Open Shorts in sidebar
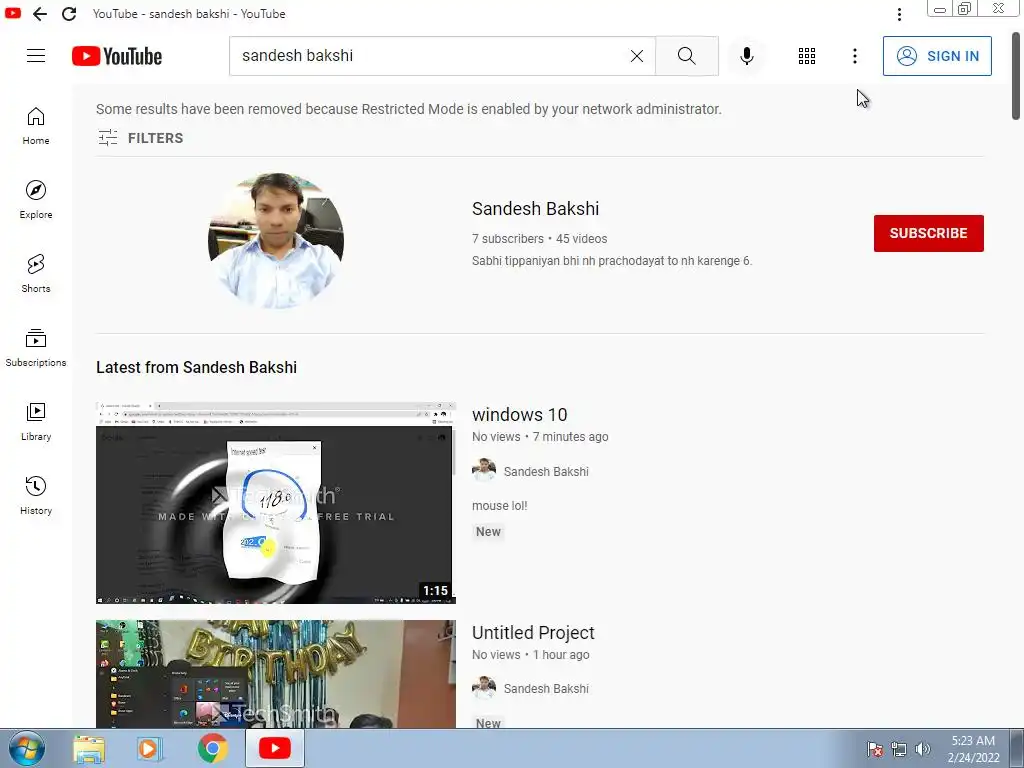Screen dimensions: 1024x768 [x=36, y=274]
